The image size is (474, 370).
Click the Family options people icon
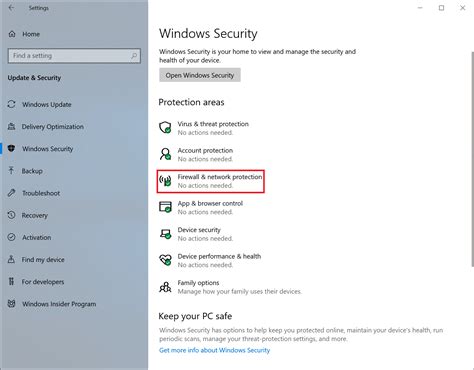tap(165, 287)
